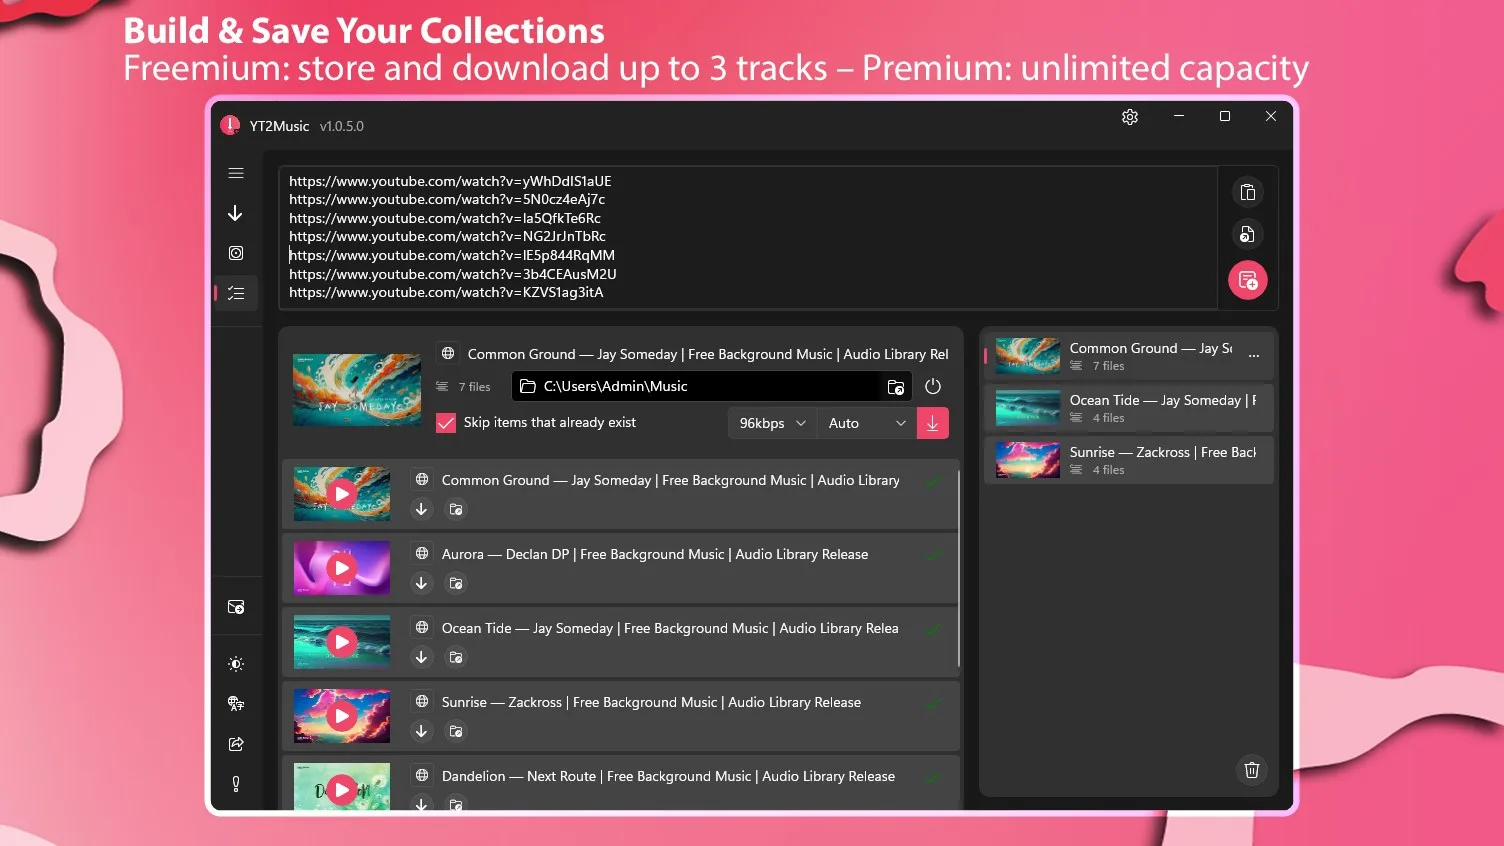
Task: Open folder for Ocean Tide track row
Action: [456, 657]
